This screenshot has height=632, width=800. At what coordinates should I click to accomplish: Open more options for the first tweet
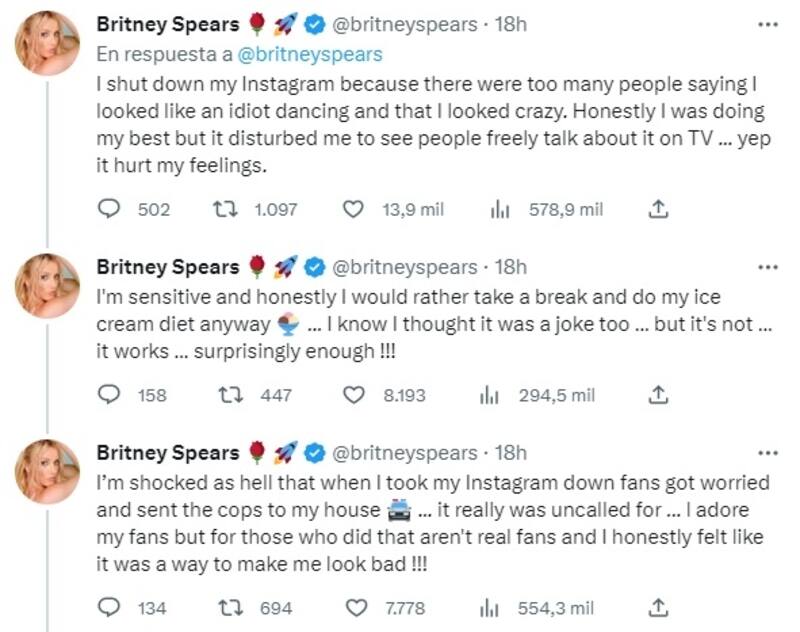click(768, 24)
